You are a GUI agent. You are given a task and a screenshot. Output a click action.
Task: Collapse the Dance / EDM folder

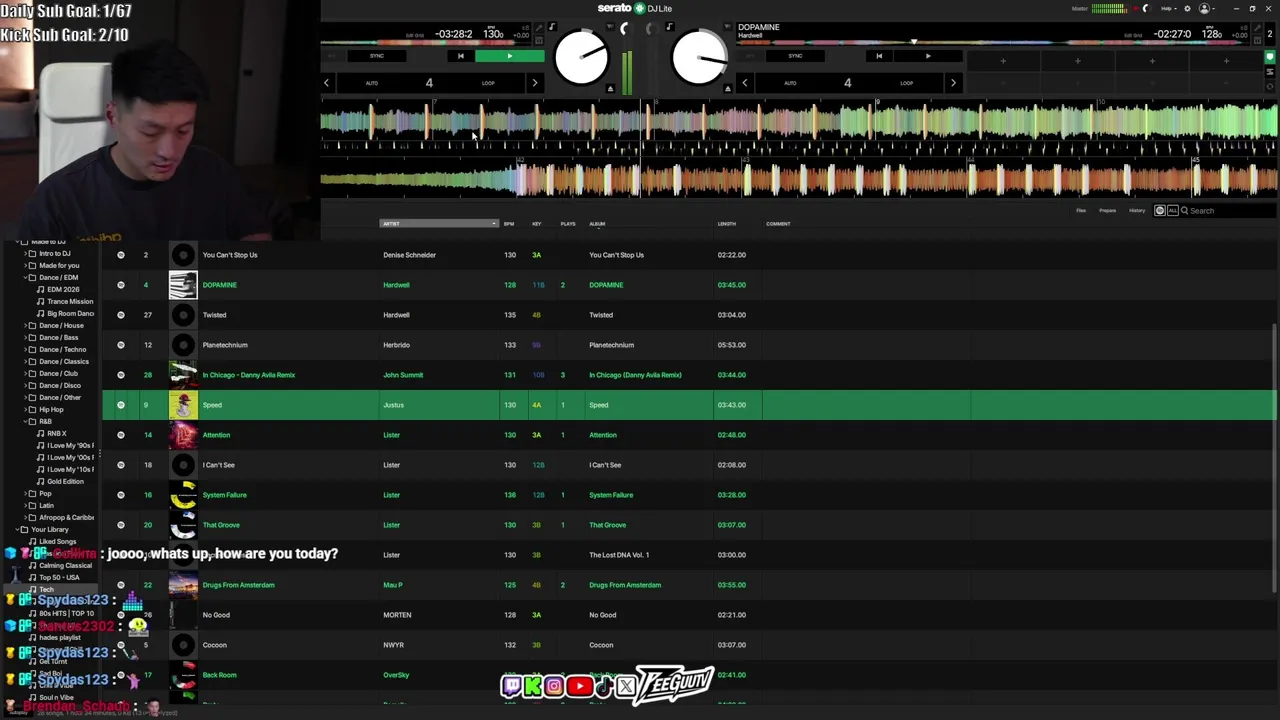(x=25, y=278)
